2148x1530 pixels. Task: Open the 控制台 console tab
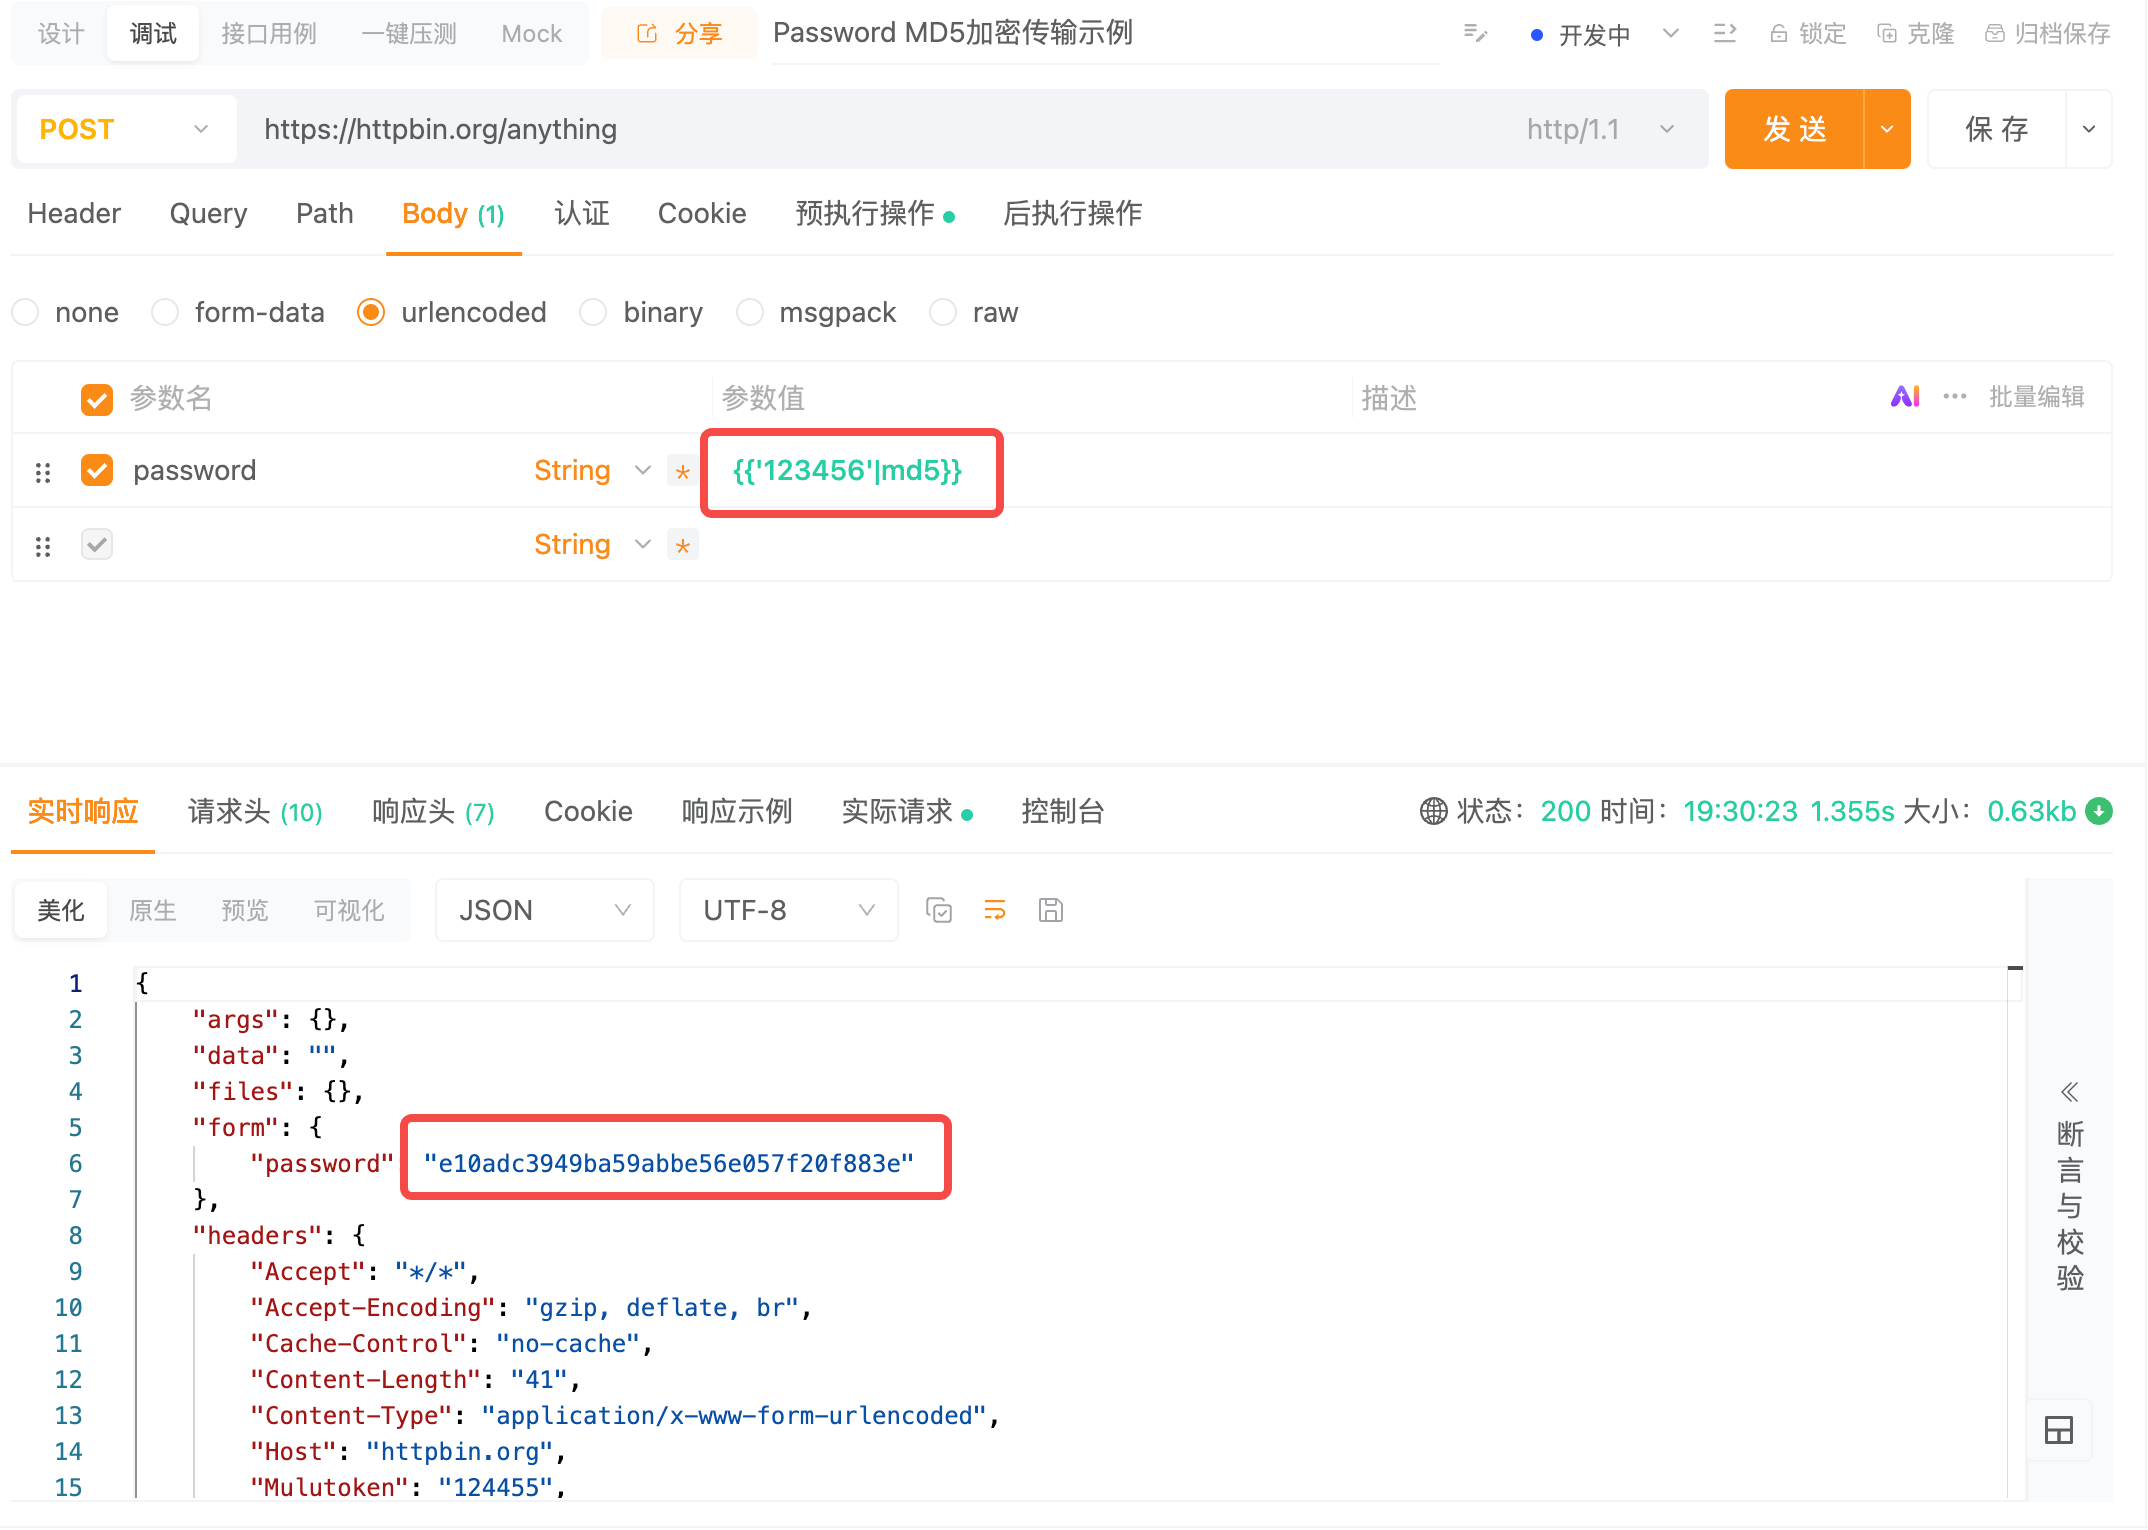point(1062,811)
